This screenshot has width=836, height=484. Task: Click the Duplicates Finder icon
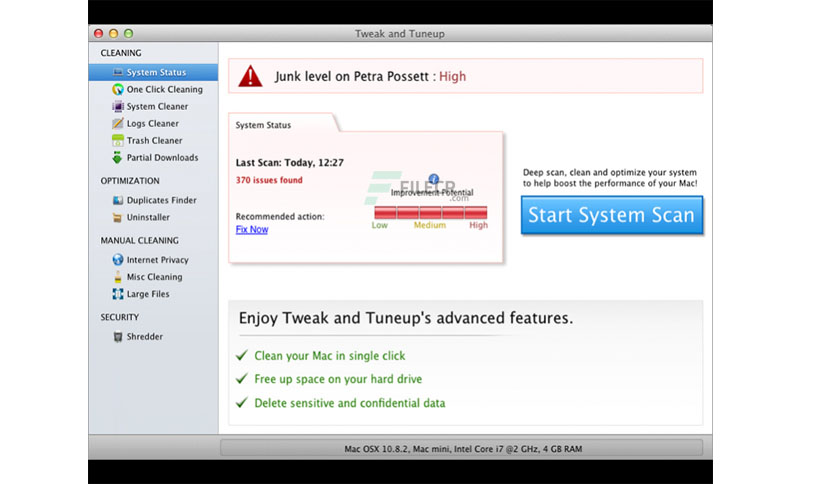click(x=118, y=200)
